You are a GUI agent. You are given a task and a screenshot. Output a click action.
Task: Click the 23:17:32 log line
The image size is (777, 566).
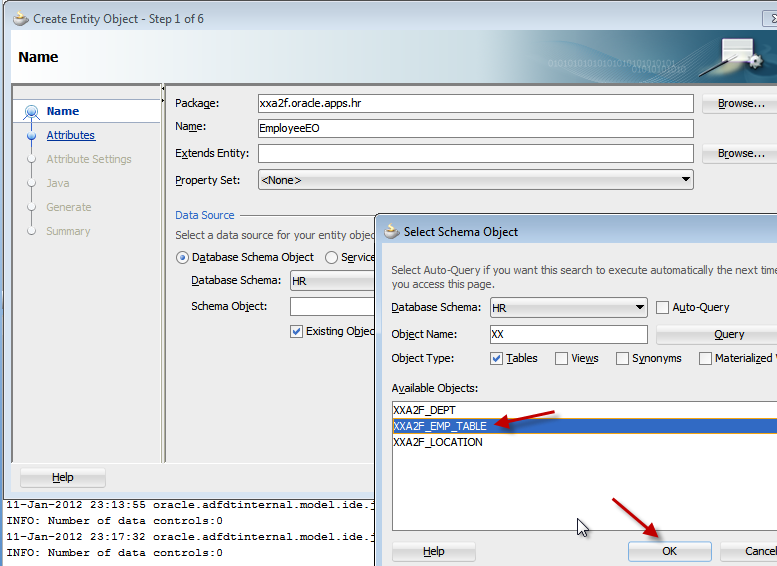pyautogui.click(x=190, y=537)
